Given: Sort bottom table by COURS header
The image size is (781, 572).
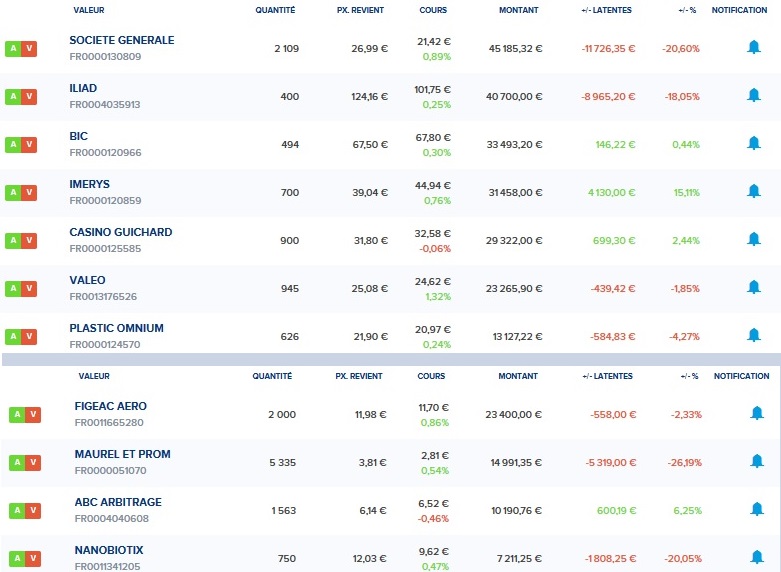Looking at the screenshot, I should 431,376.
